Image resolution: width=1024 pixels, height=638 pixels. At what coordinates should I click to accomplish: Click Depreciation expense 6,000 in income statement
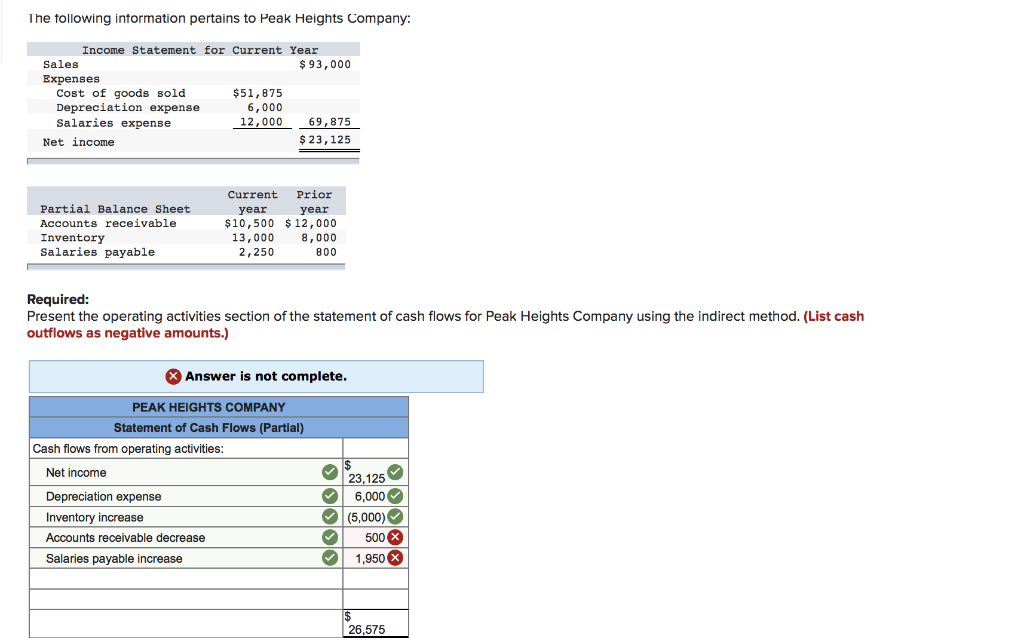pos(264,108)
